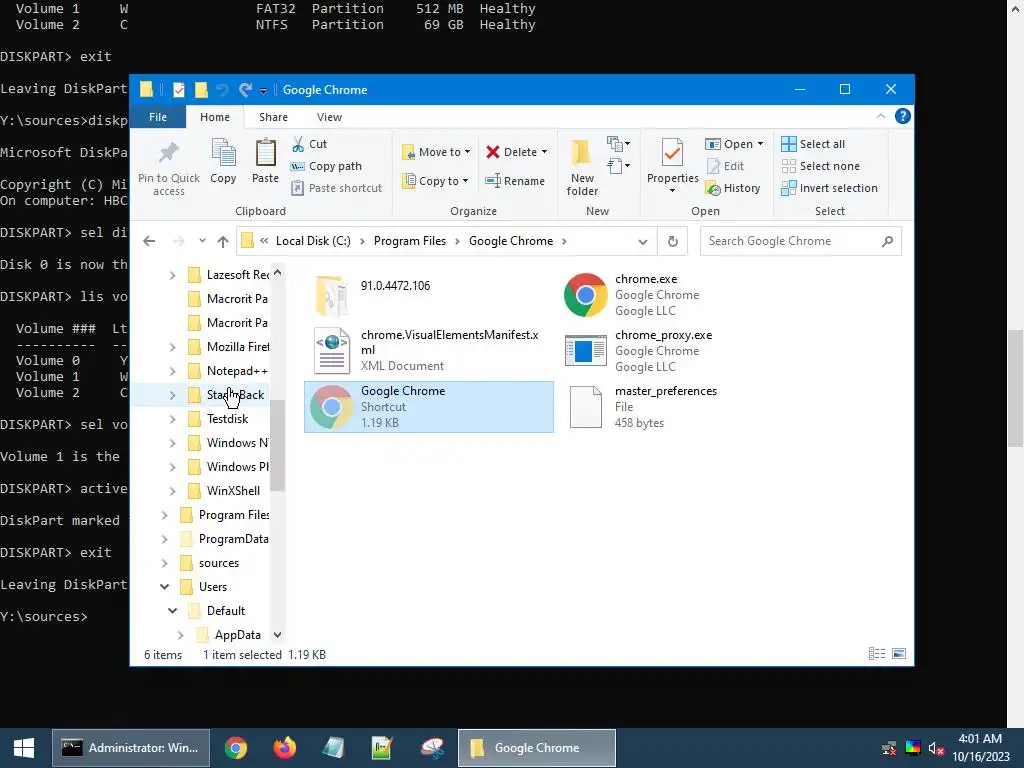Click the clock showing 4:01 AM
1024x768 pixels.
coord(980,739)
